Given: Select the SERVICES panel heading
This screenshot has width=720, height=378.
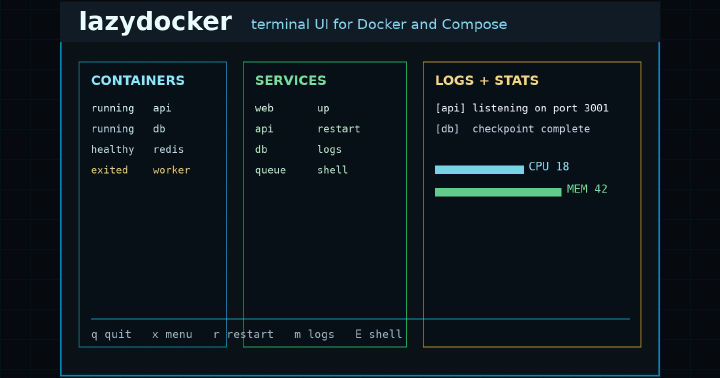Looking at the screenshot, I should [291, 80].
